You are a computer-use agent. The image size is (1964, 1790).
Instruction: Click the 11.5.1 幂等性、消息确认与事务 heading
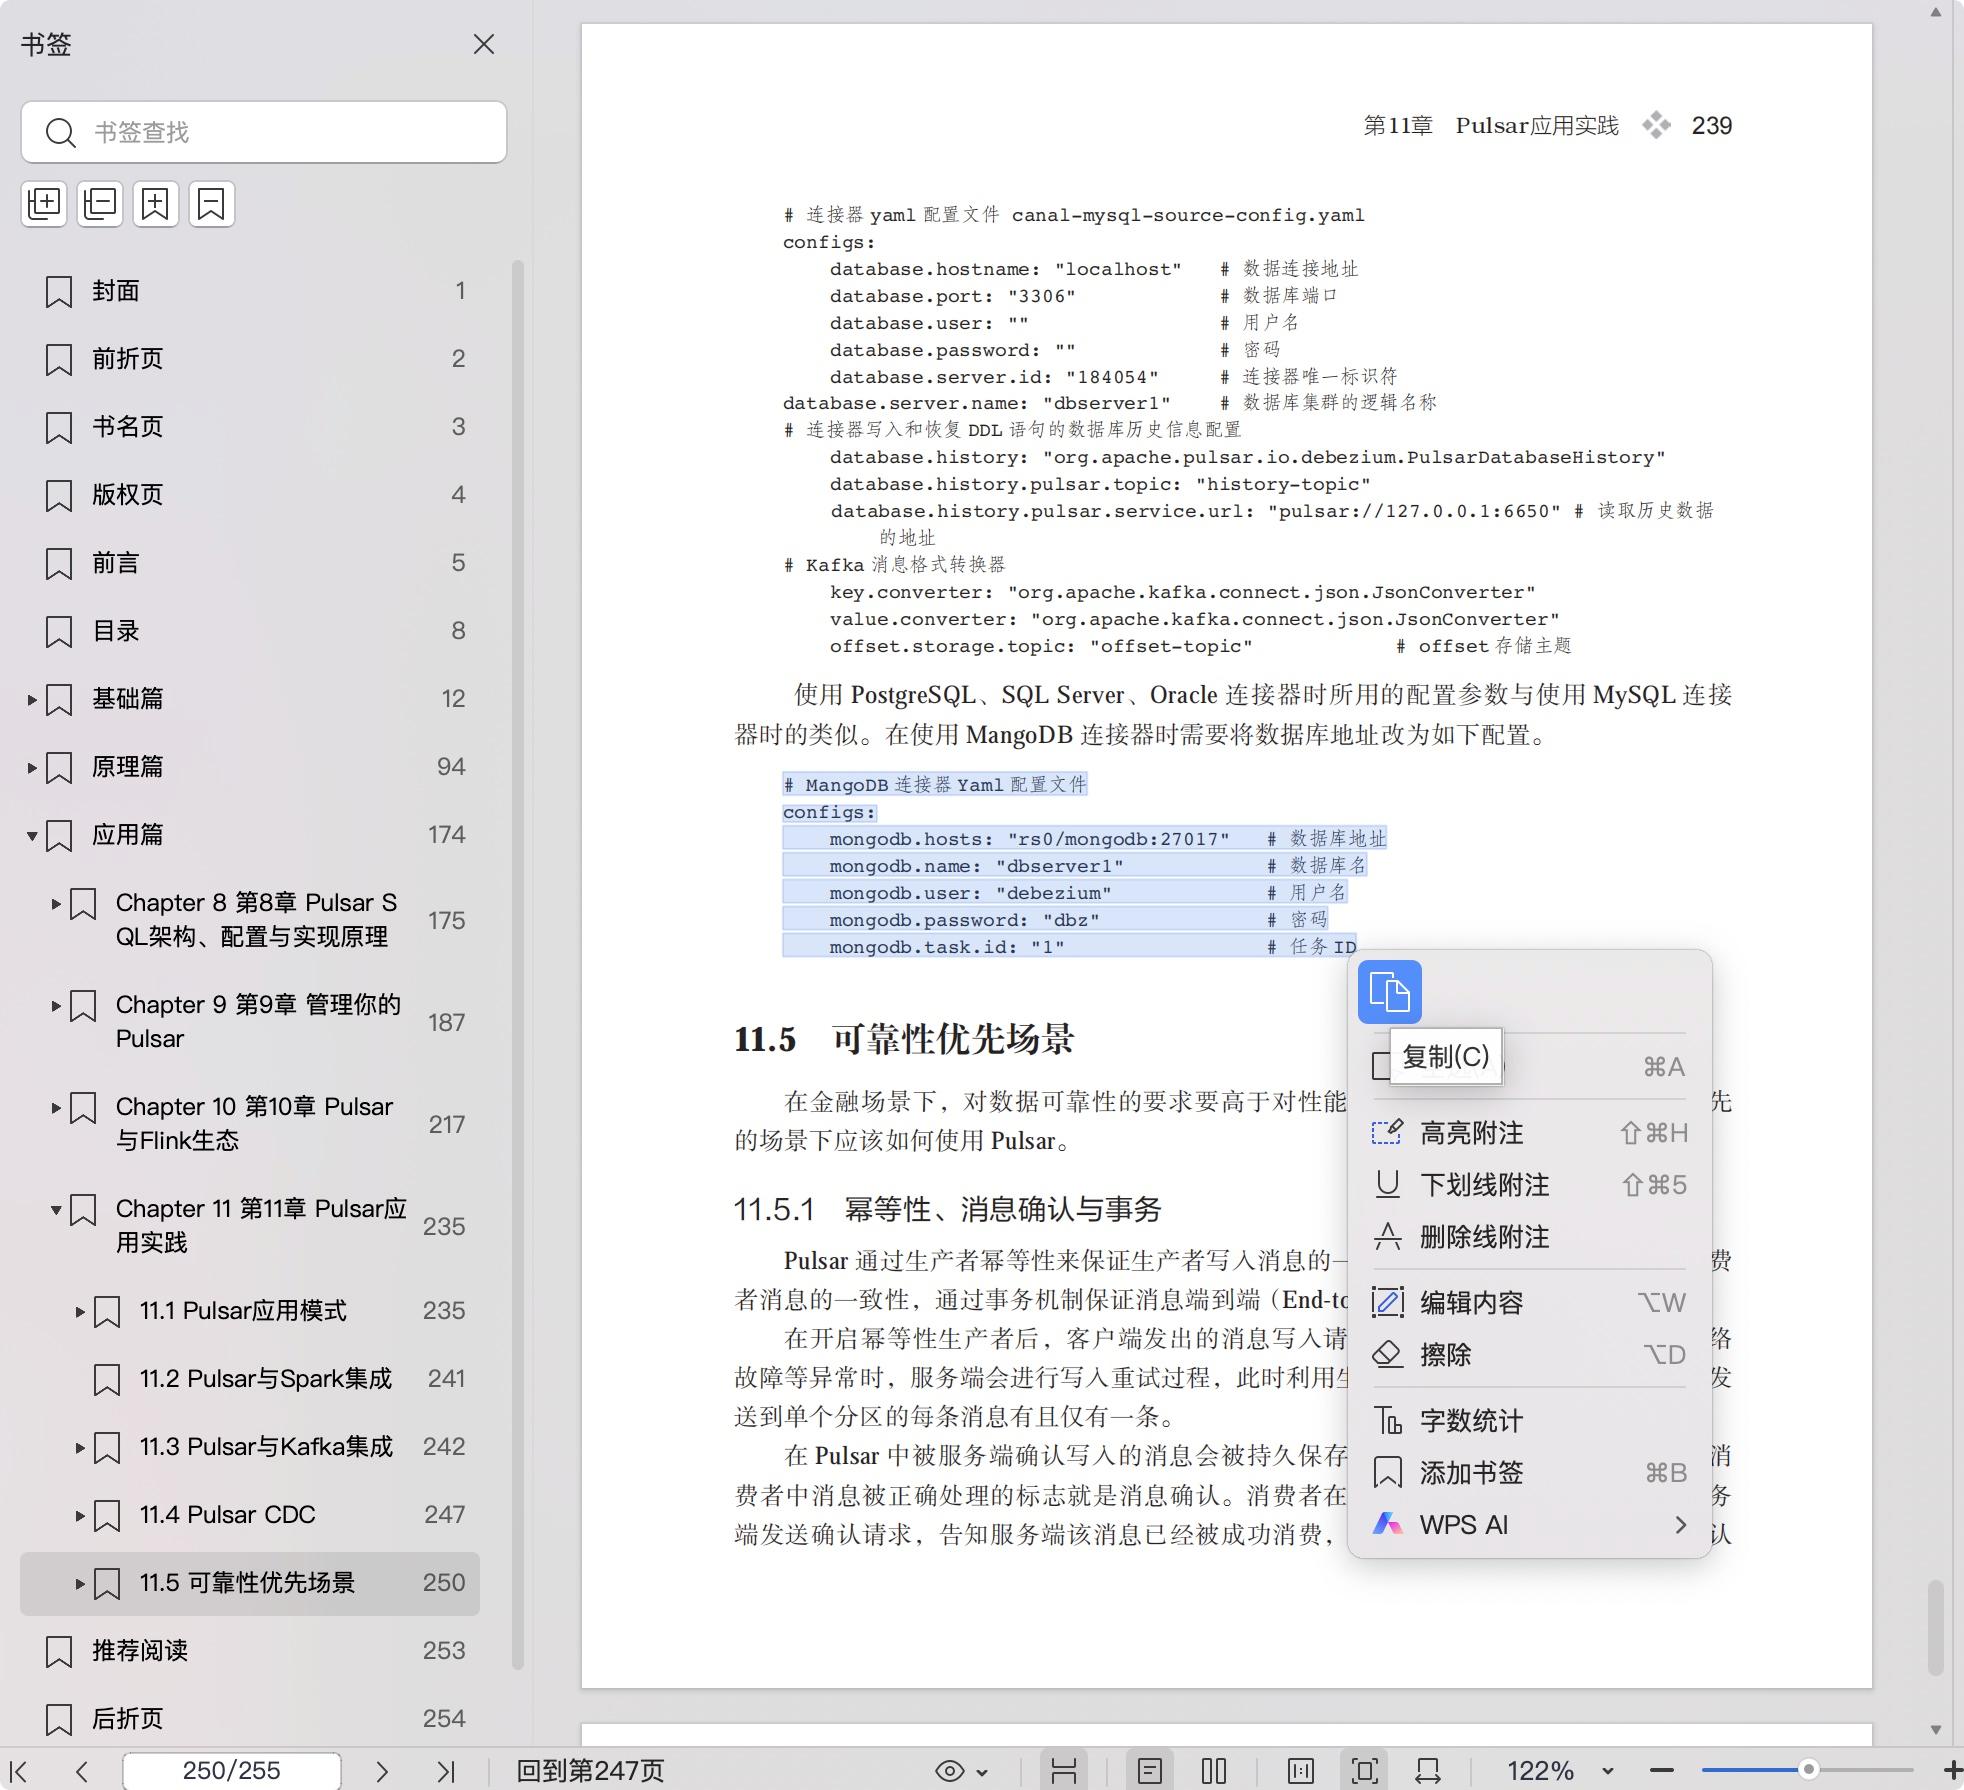pos(947,1209)
